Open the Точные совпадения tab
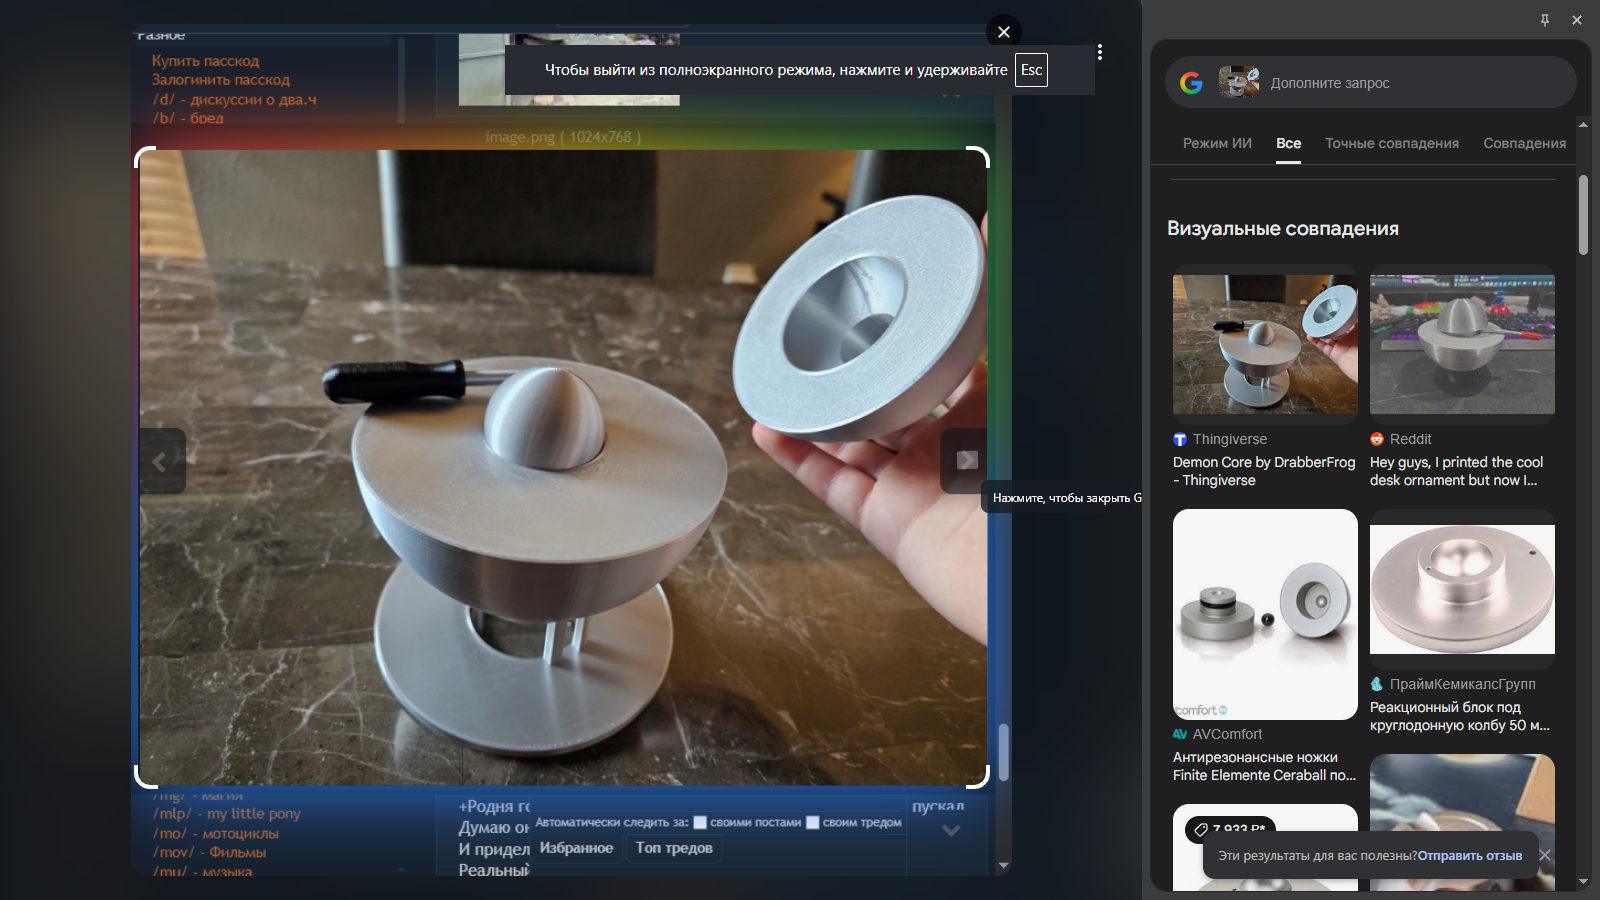1600x900 pixels. (x=1392, y=143)
